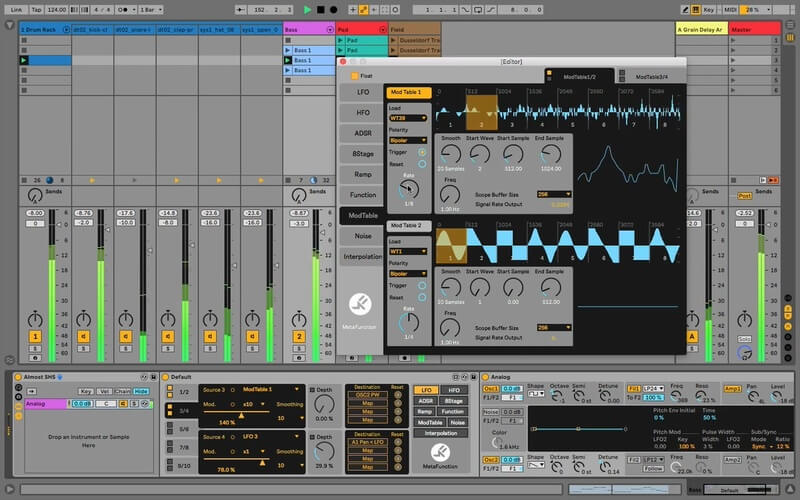This screenshot has height=500, width=800.
Task: Start playback with the green Play button
Action: point(307,9)
